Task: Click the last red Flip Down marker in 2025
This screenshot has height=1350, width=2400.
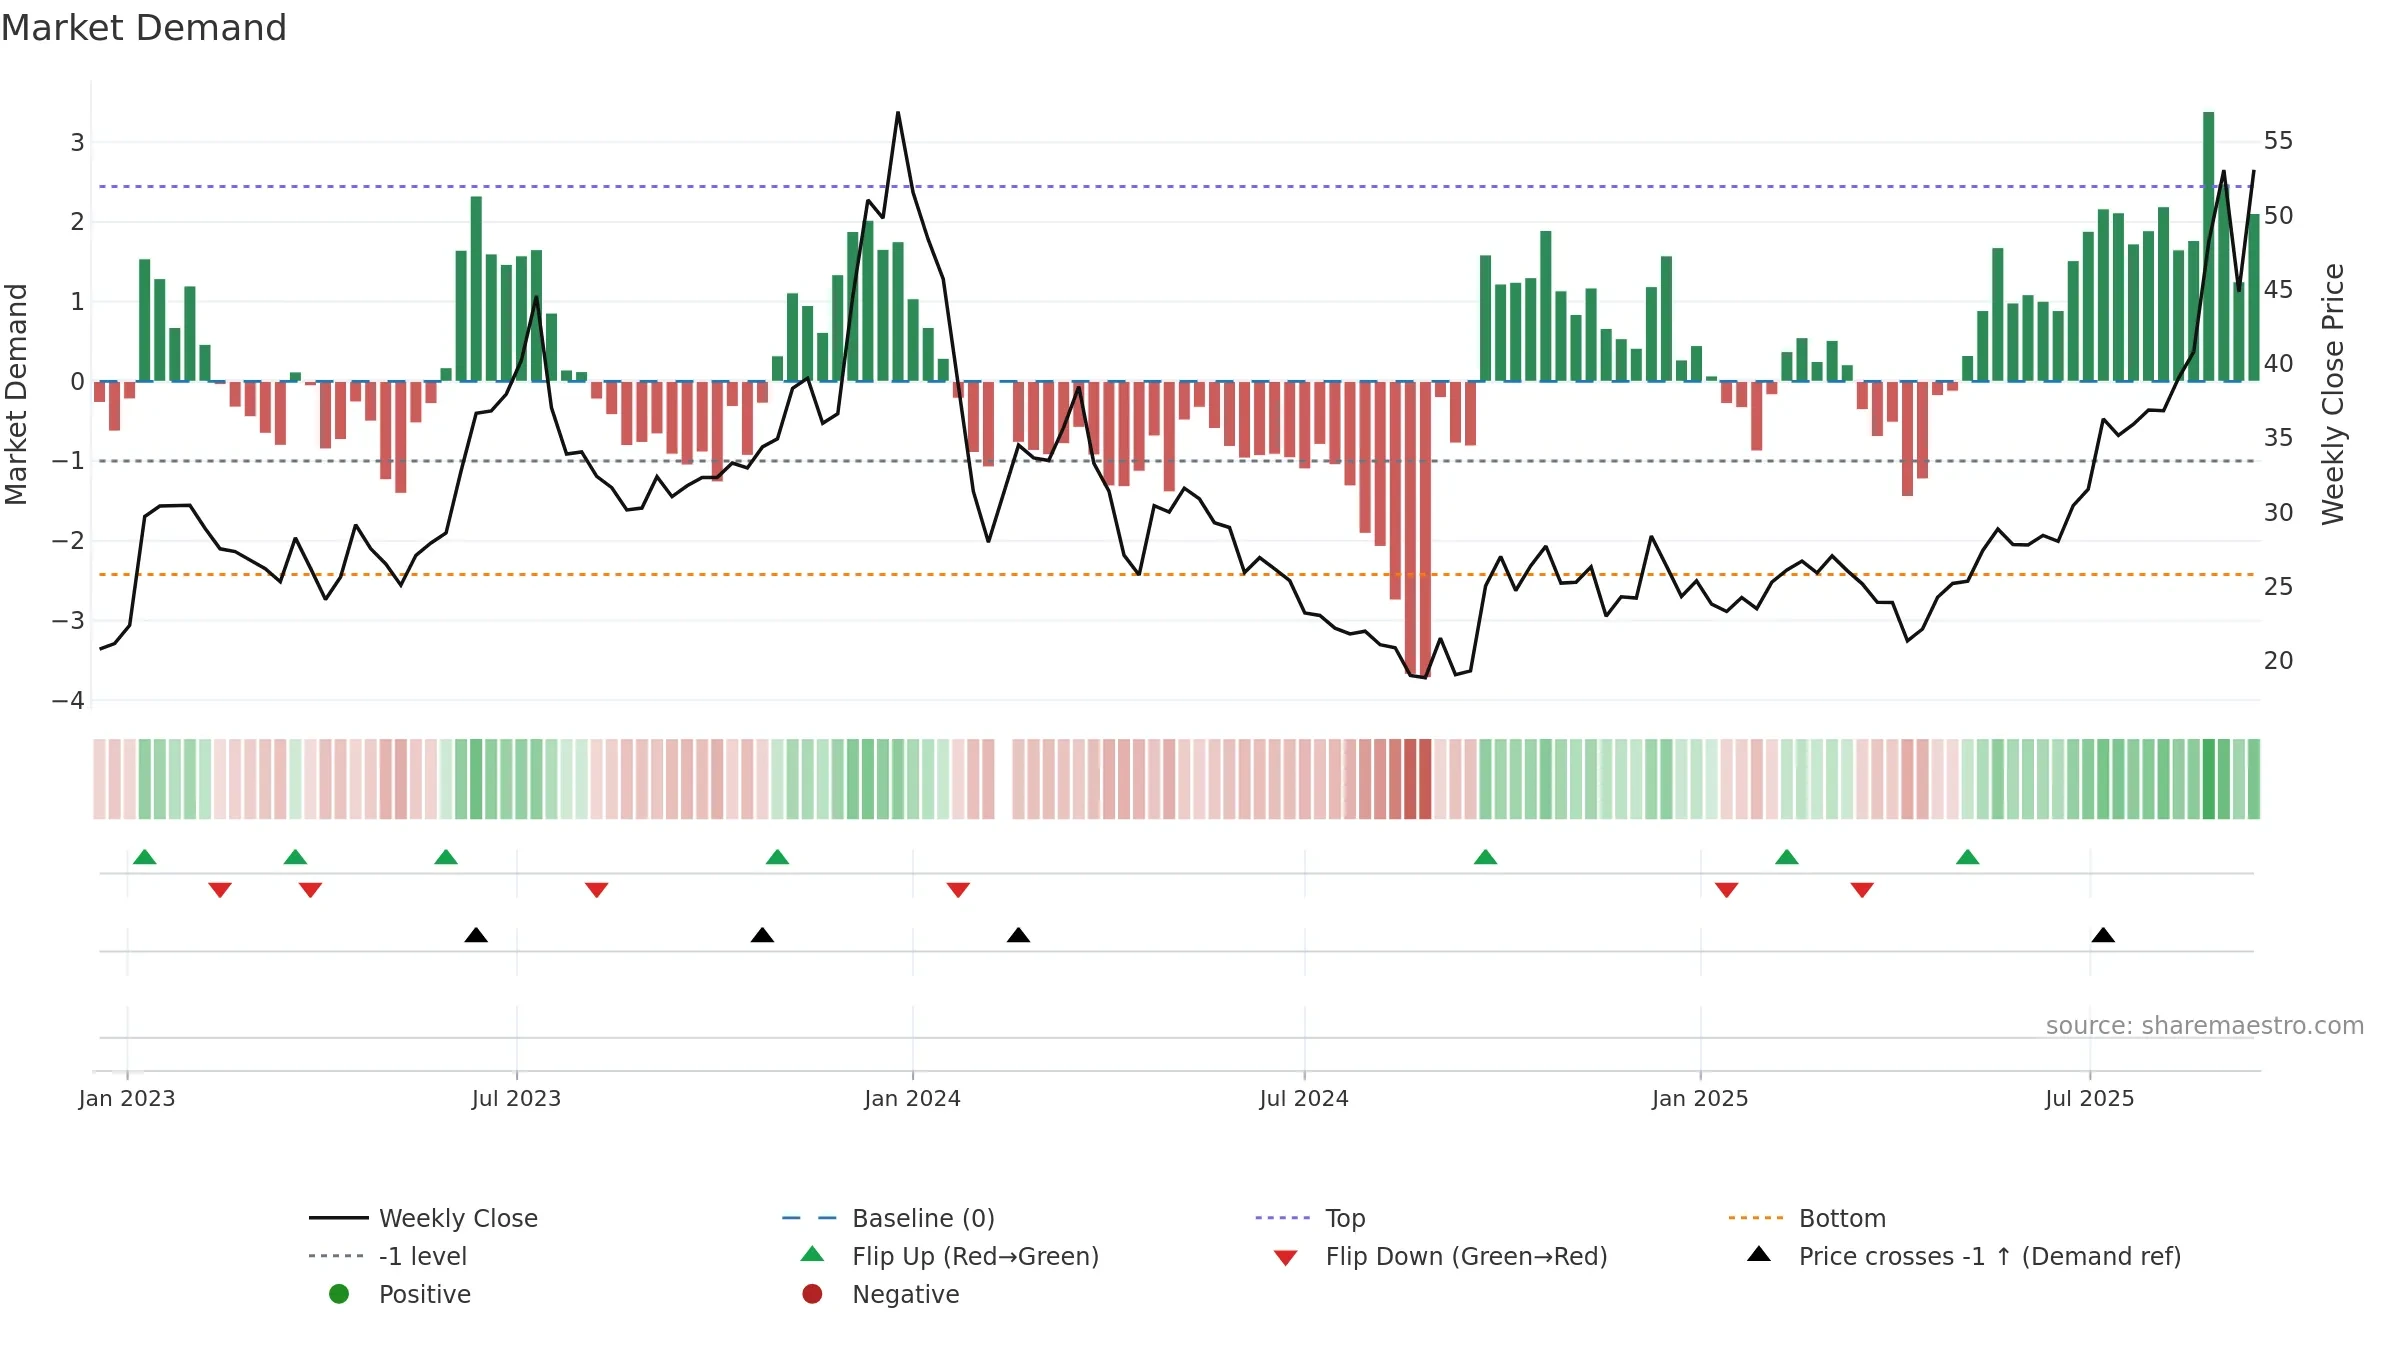Action: pyautogui.click(x=1862, y=890)
